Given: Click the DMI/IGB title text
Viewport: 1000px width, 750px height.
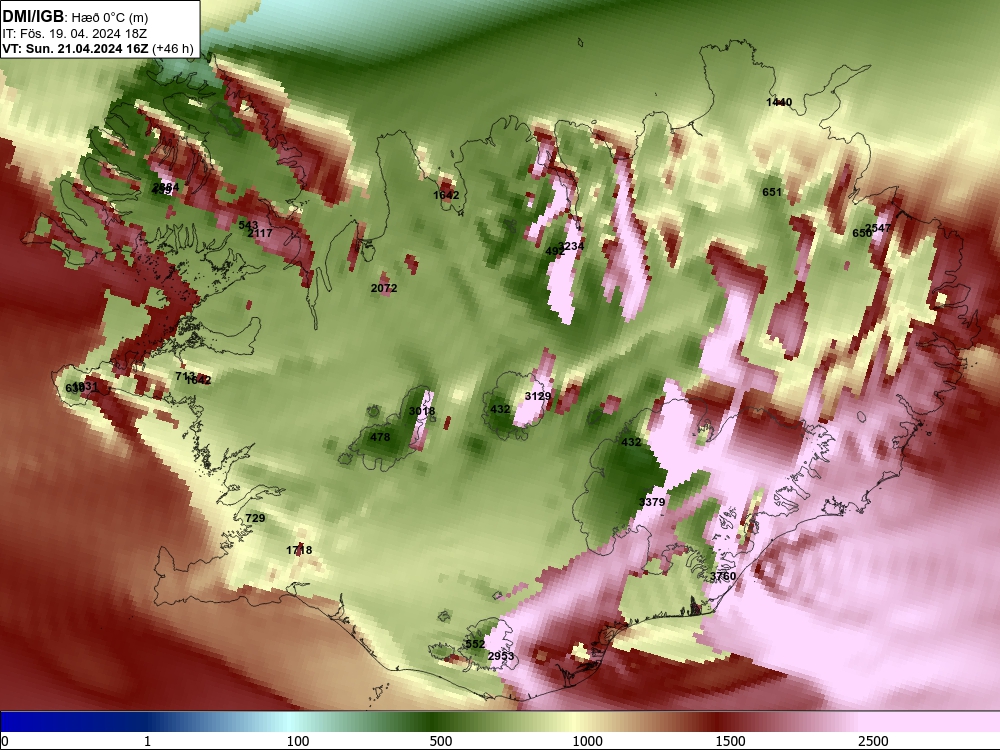Looking at the screenshot, I should [33, 17].
